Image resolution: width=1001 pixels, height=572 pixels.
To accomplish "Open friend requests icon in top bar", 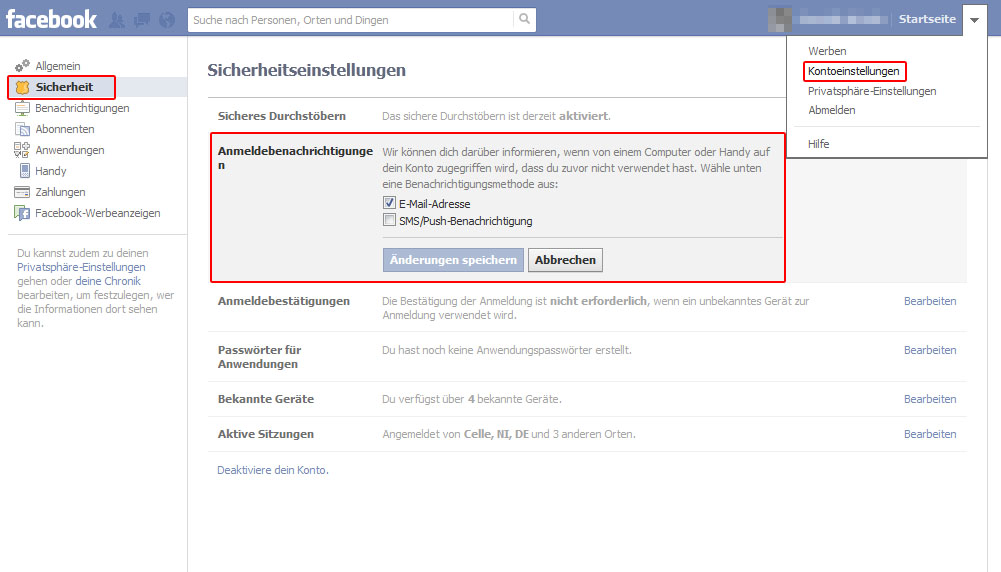I will (117, 20).
